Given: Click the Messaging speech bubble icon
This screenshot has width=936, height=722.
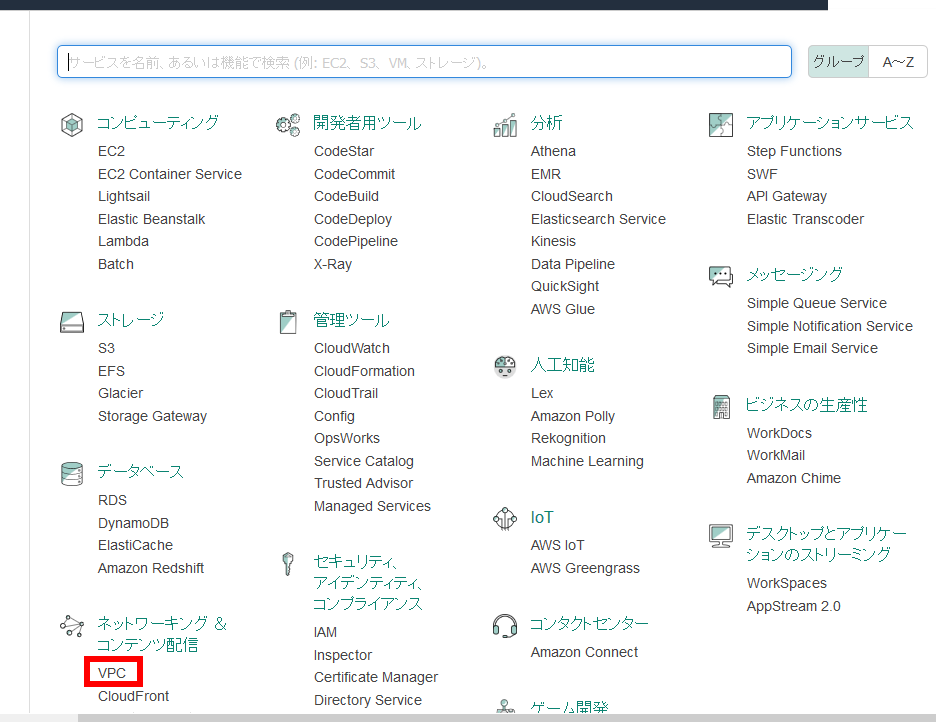Looking at the screenshot, I should pos(721,276).
